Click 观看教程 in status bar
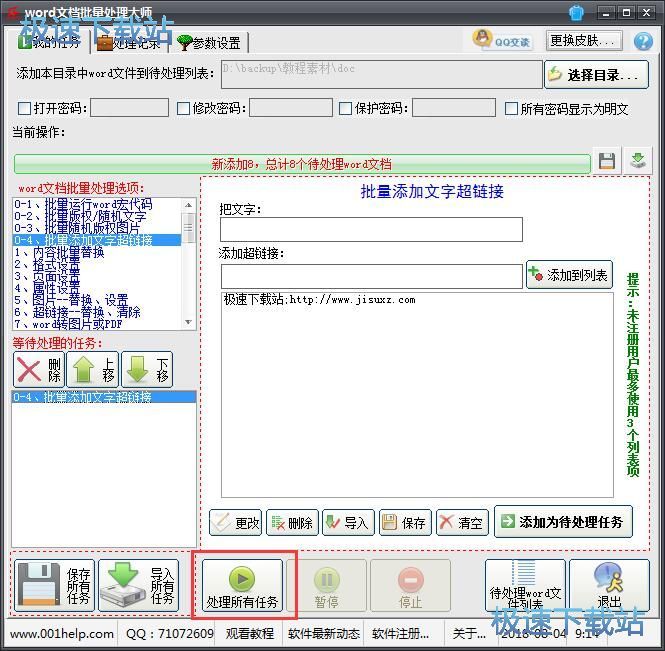This screenshot has height=651, width=665. point(250,634)
